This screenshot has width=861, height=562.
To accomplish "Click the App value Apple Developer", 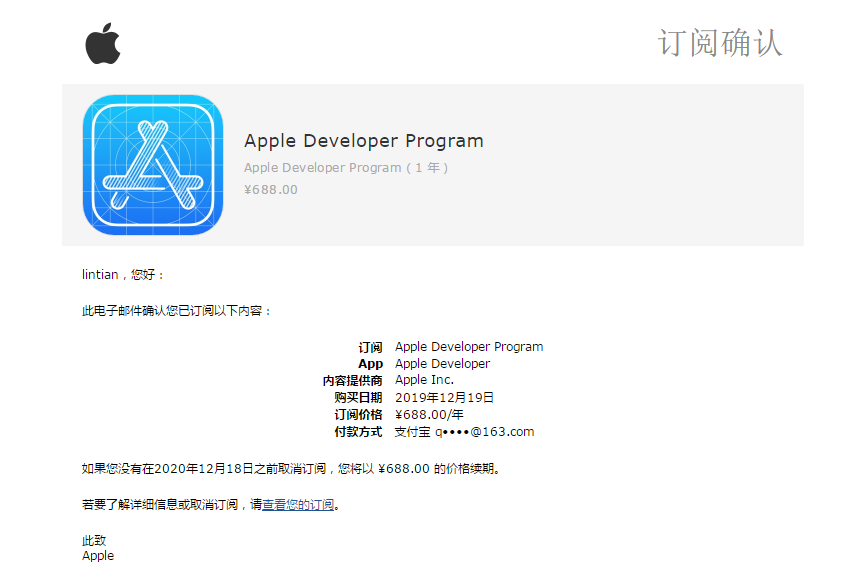I will (x=442, y=364).
